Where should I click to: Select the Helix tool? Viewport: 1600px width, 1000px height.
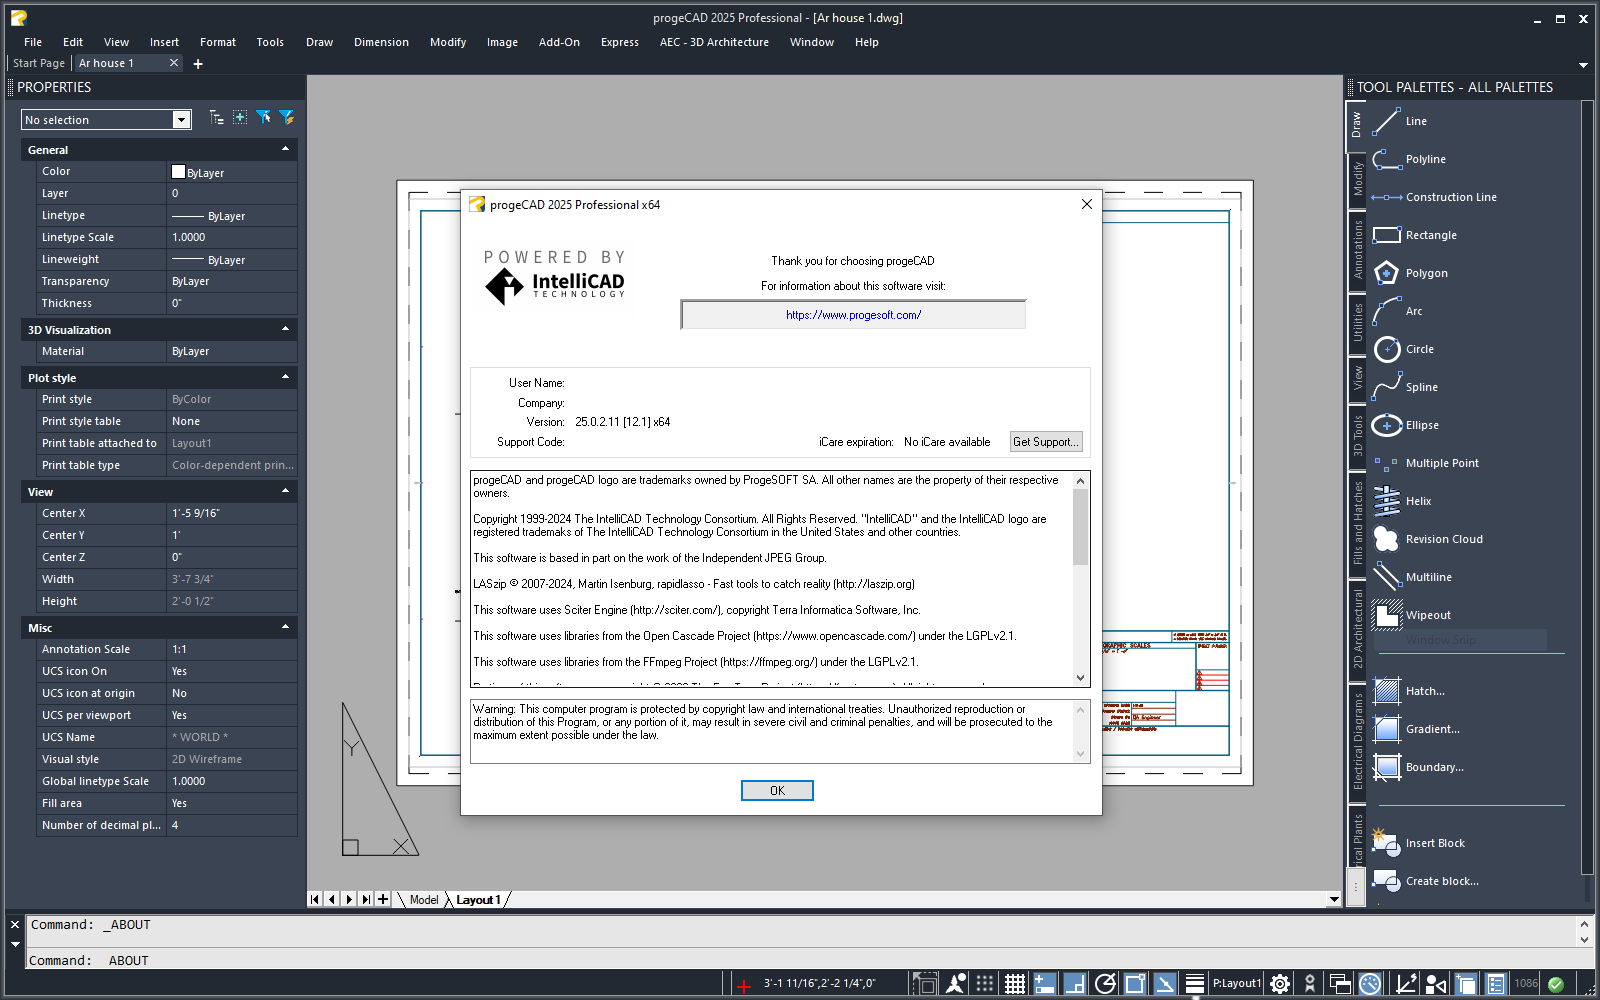click(1420, 501)
